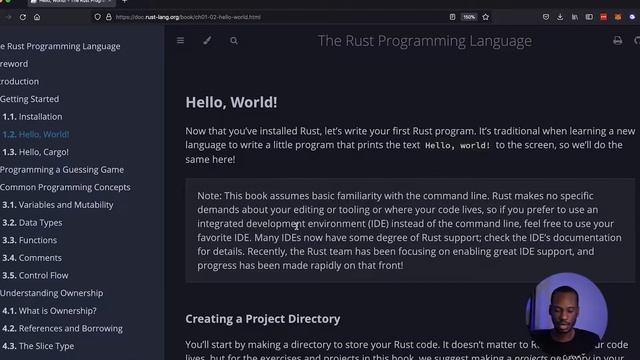
Task: Open Understanding Ownership chapter
Action: [51, 293]
